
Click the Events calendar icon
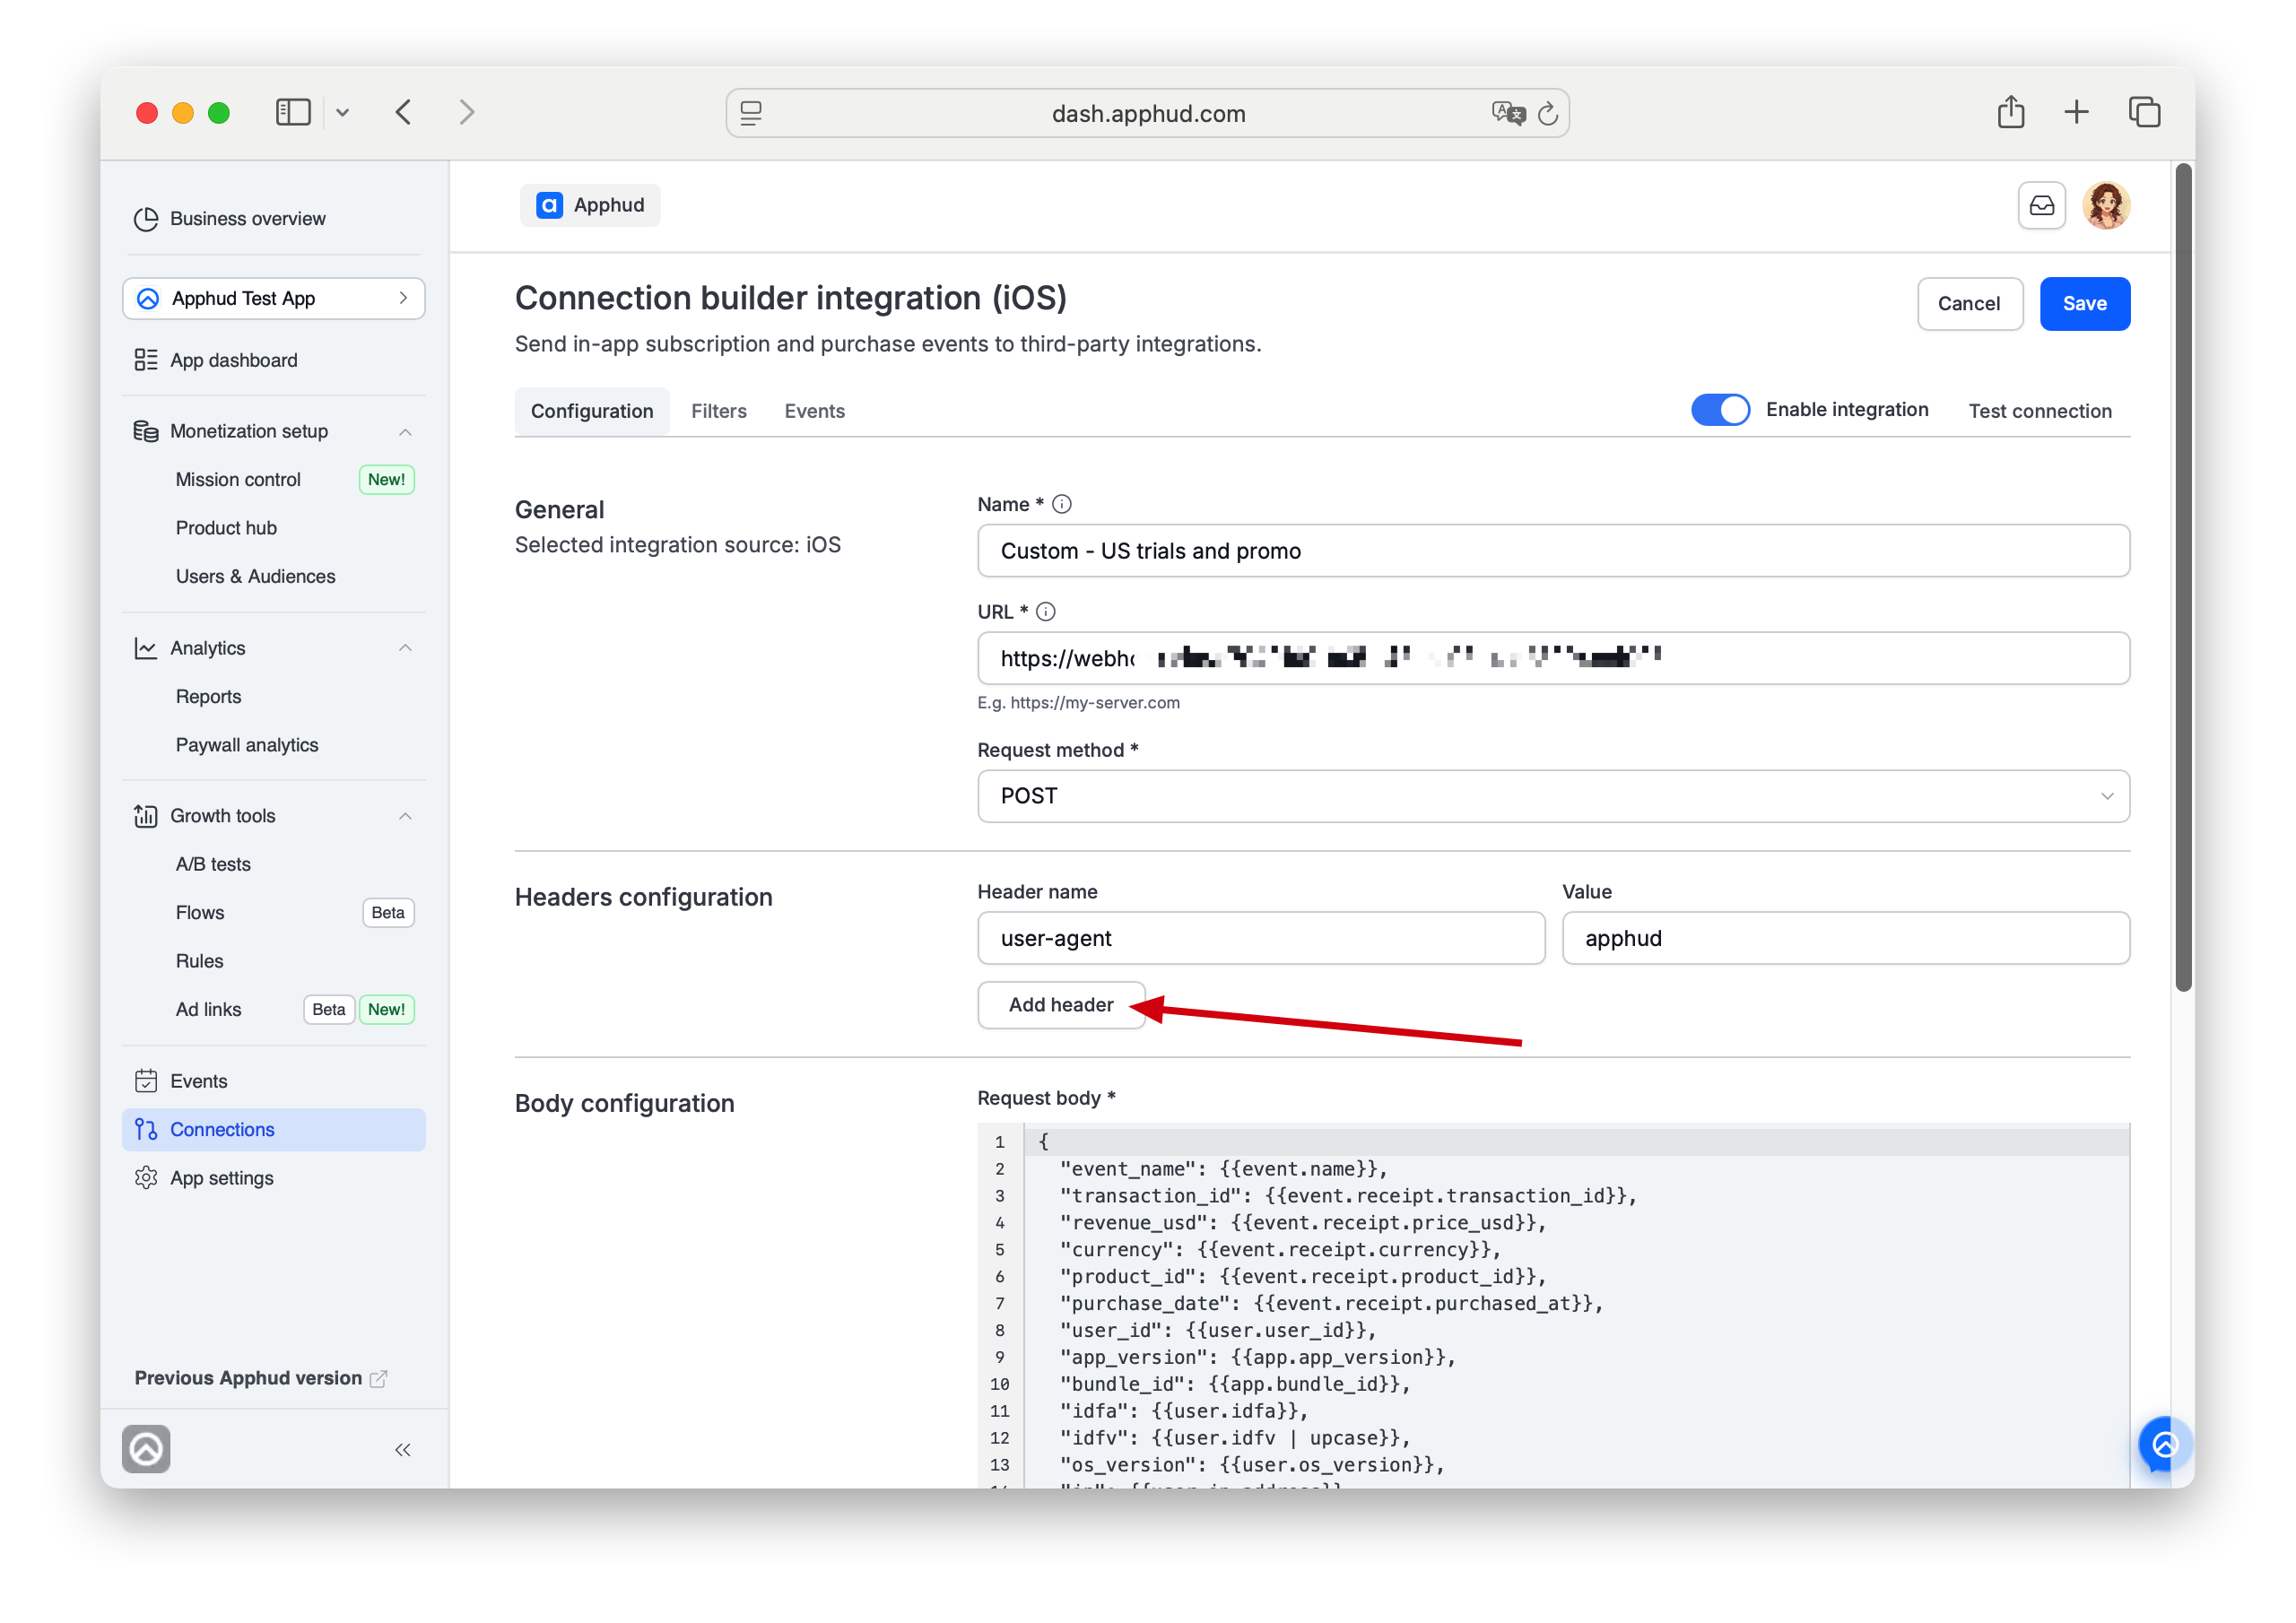[146, 1081]
